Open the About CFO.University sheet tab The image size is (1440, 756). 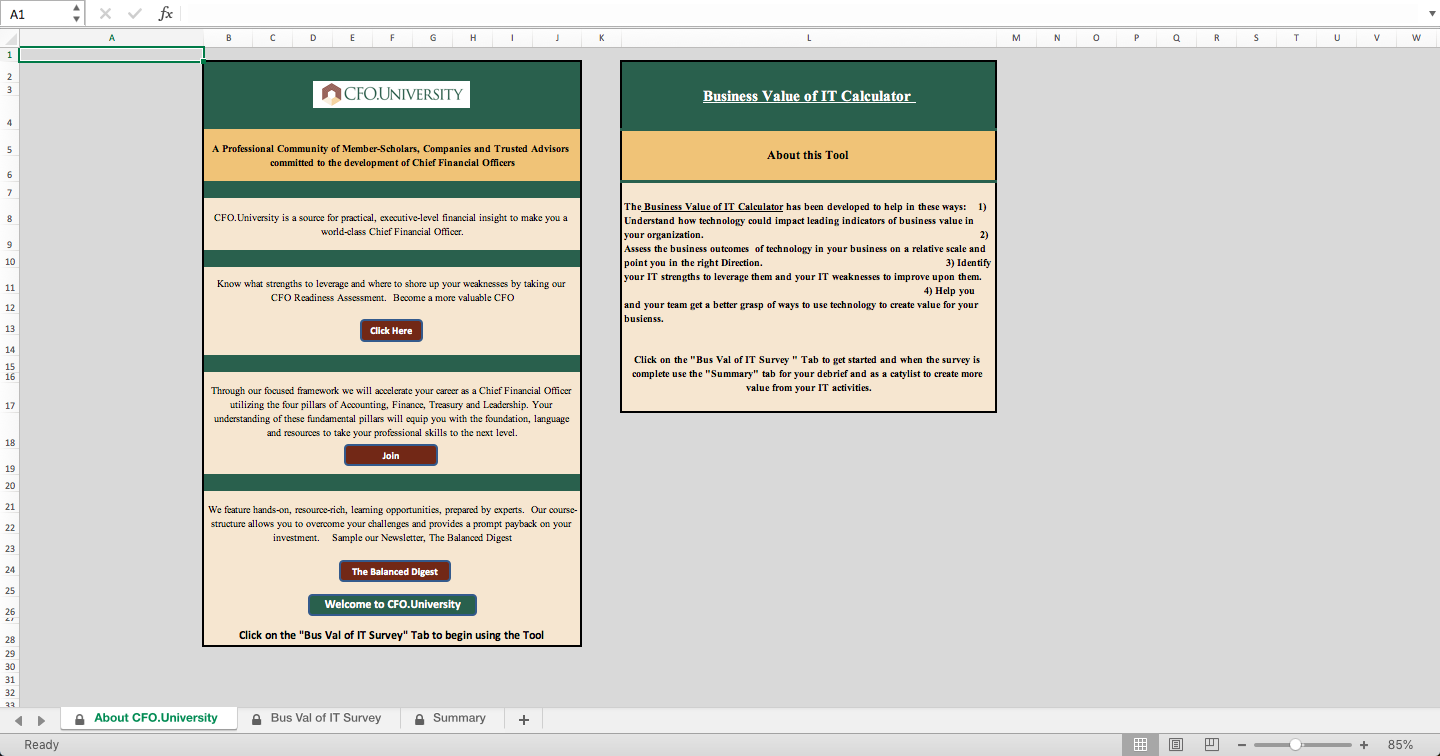148,718
